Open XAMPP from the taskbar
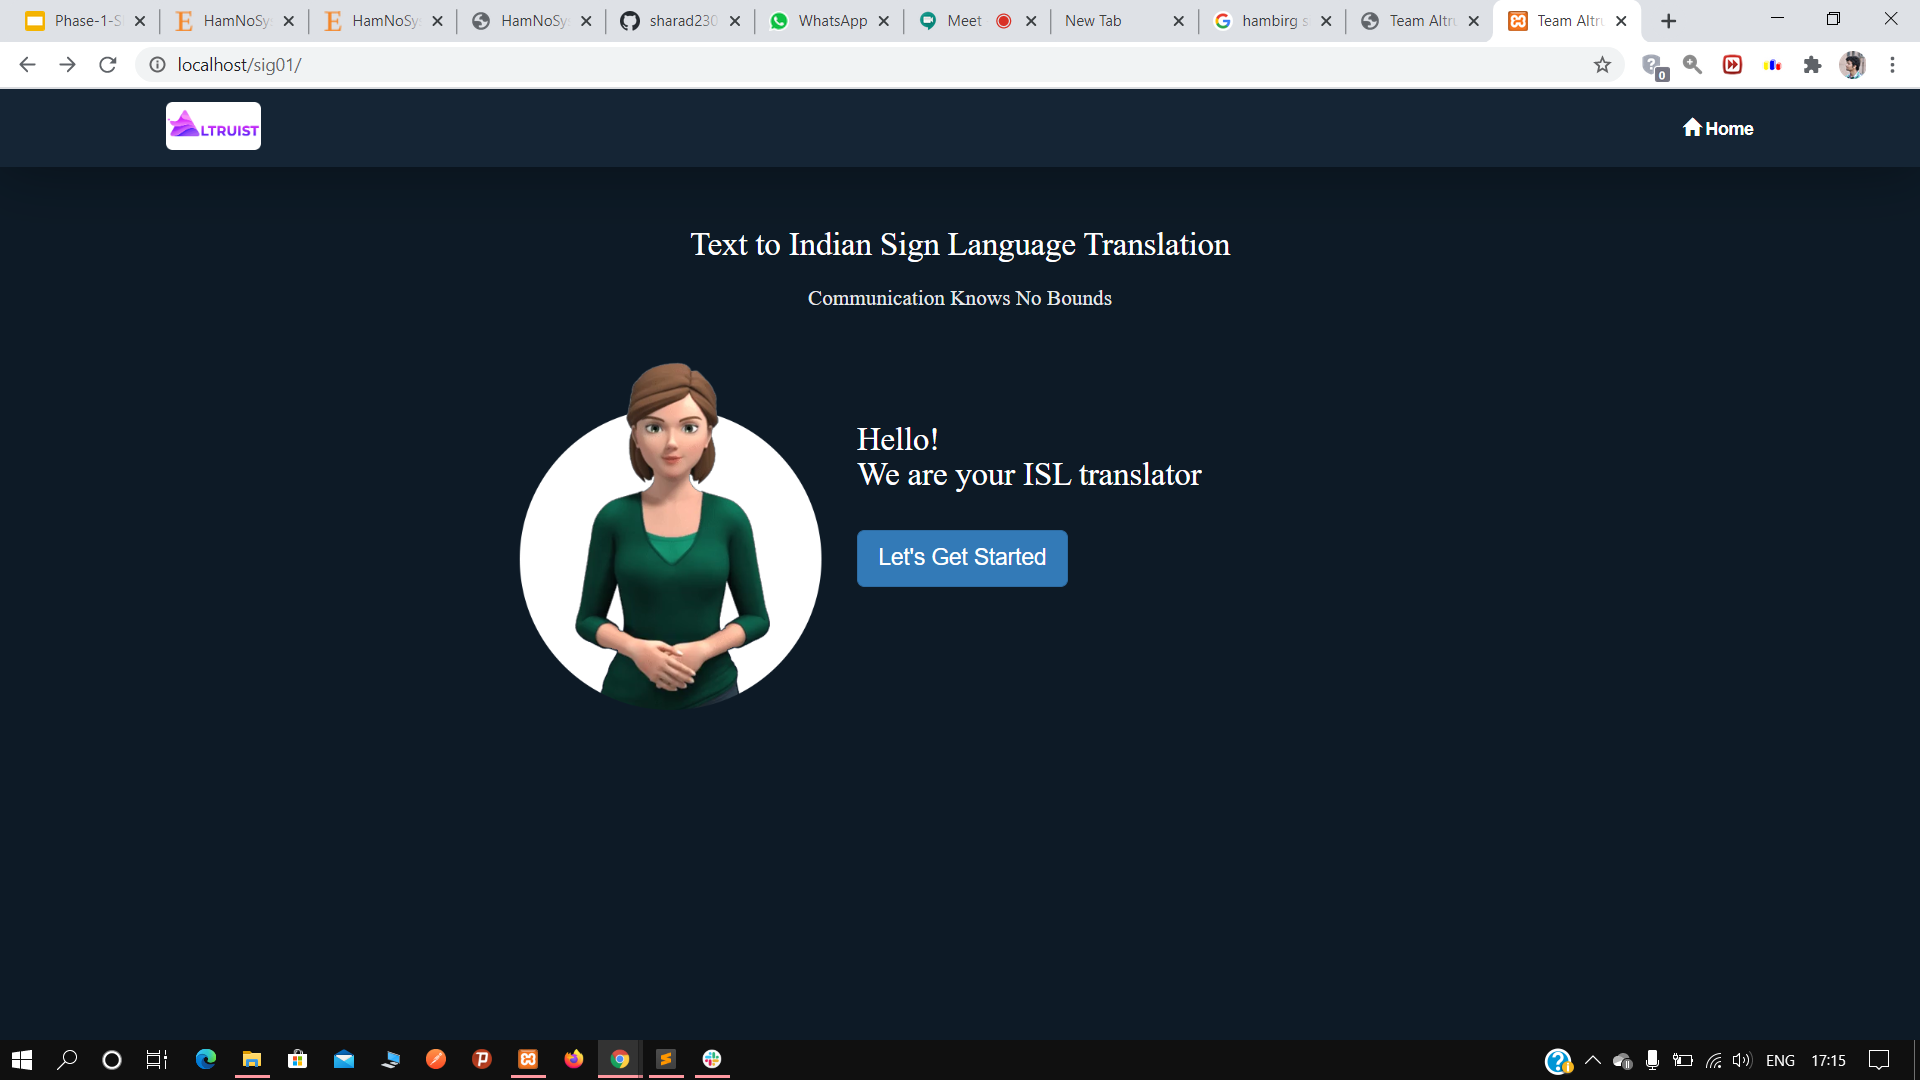The height and width of the screenshot is (1080, 1920). click(528, 1059)
